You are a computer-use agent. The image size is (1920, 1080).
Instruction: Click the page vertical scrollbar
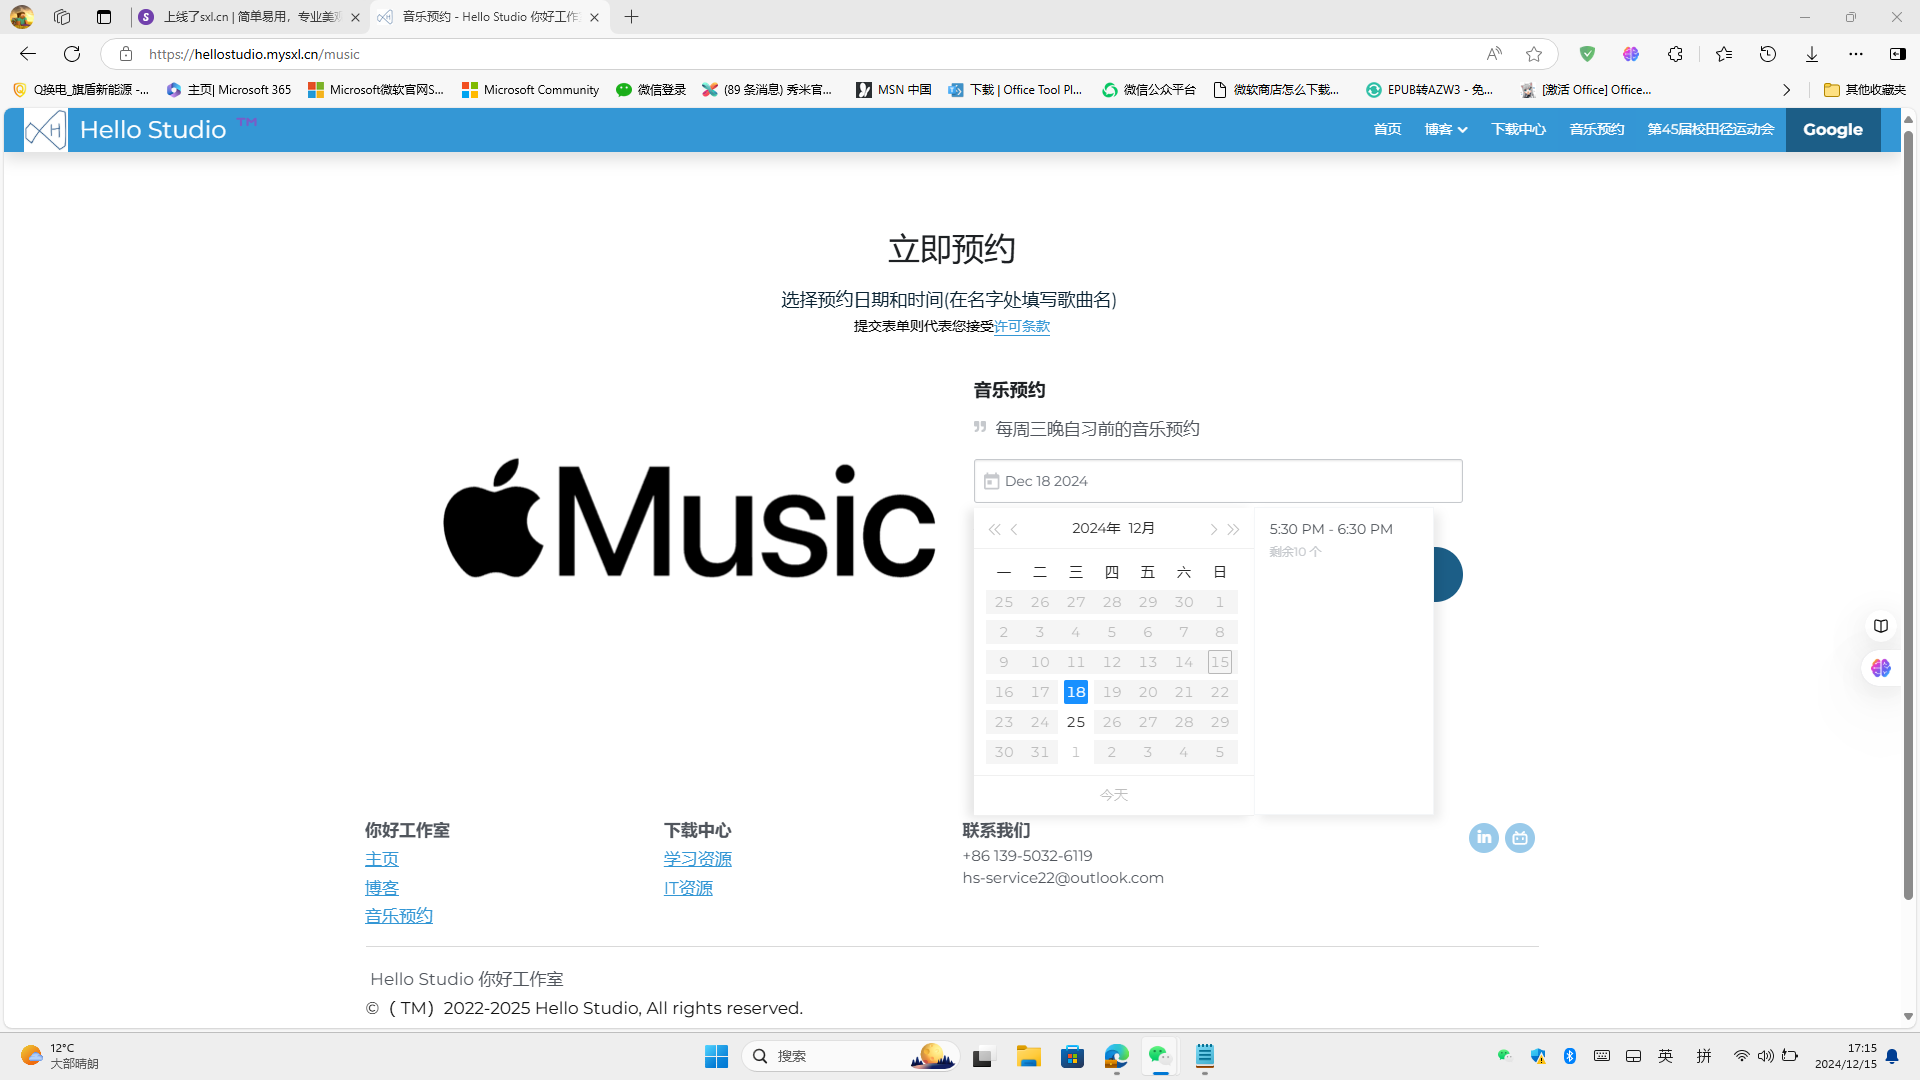[x=1908, y=514]
